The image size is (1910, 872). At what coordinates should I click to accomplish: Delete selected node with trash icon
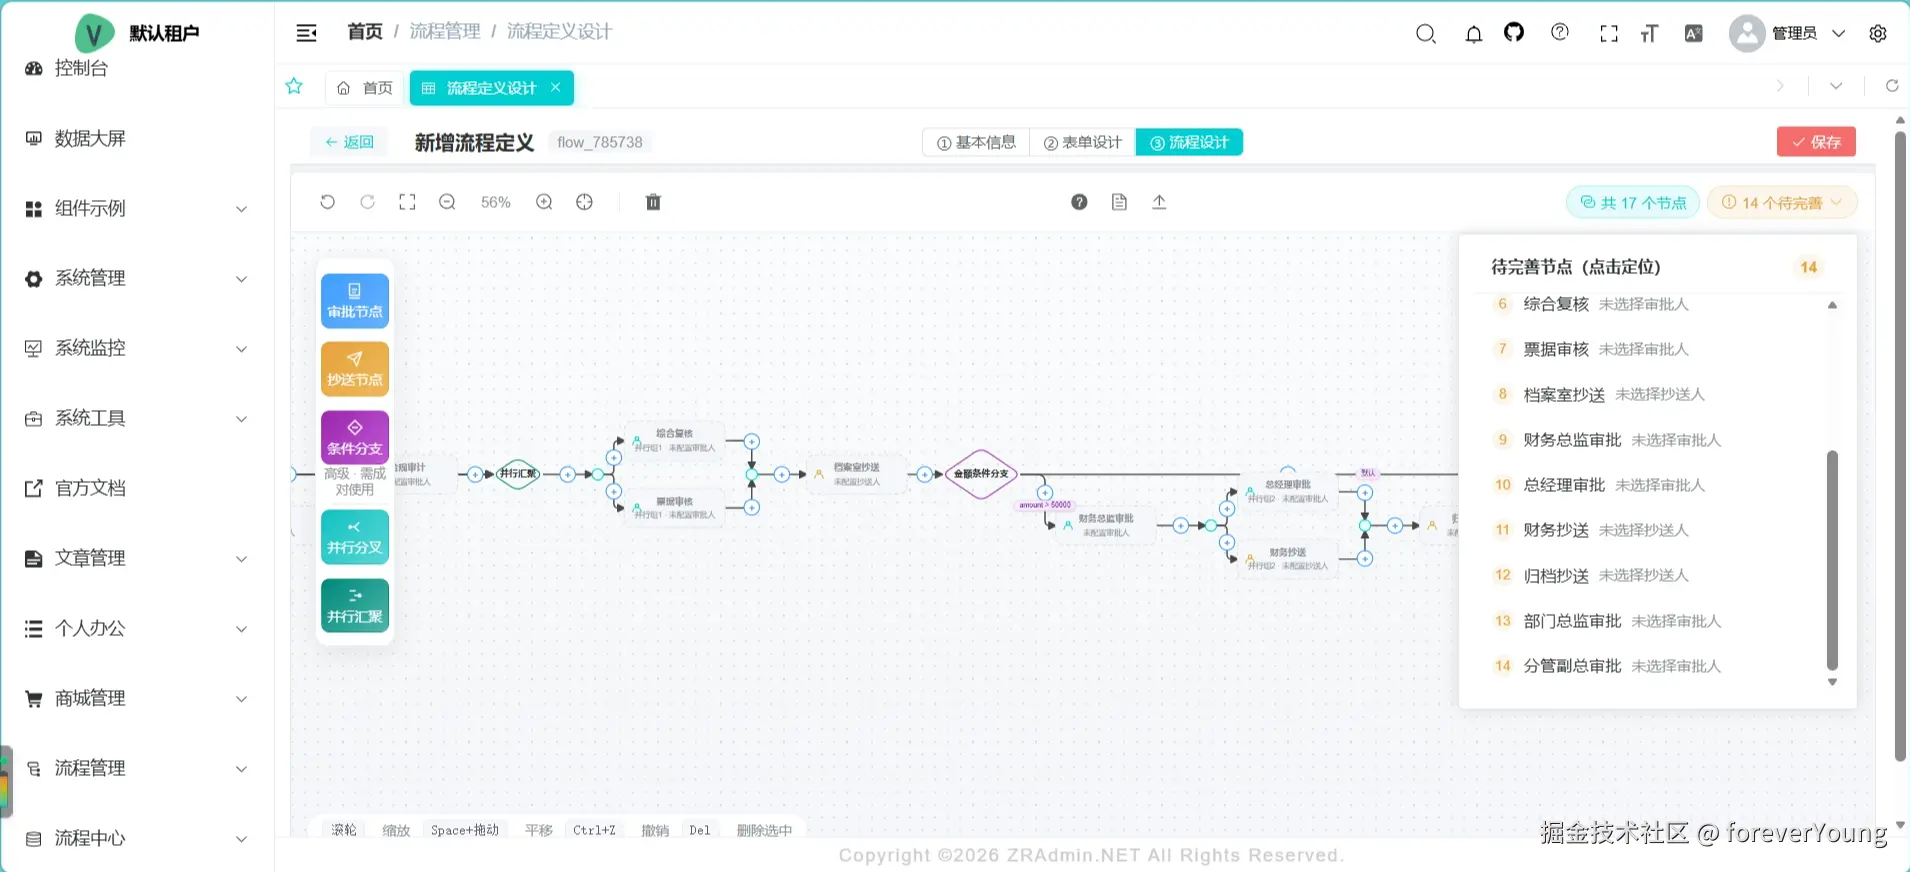tap(653, 202)
